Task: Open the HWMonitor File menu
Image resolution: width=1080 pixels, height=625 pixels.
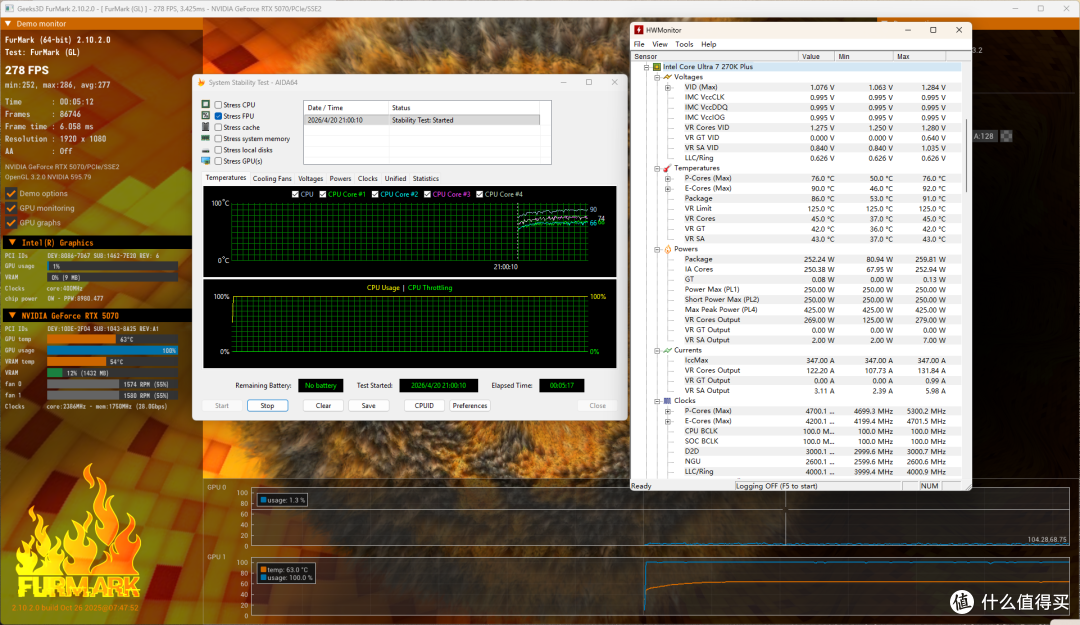Action: click(x=639, y=44)
